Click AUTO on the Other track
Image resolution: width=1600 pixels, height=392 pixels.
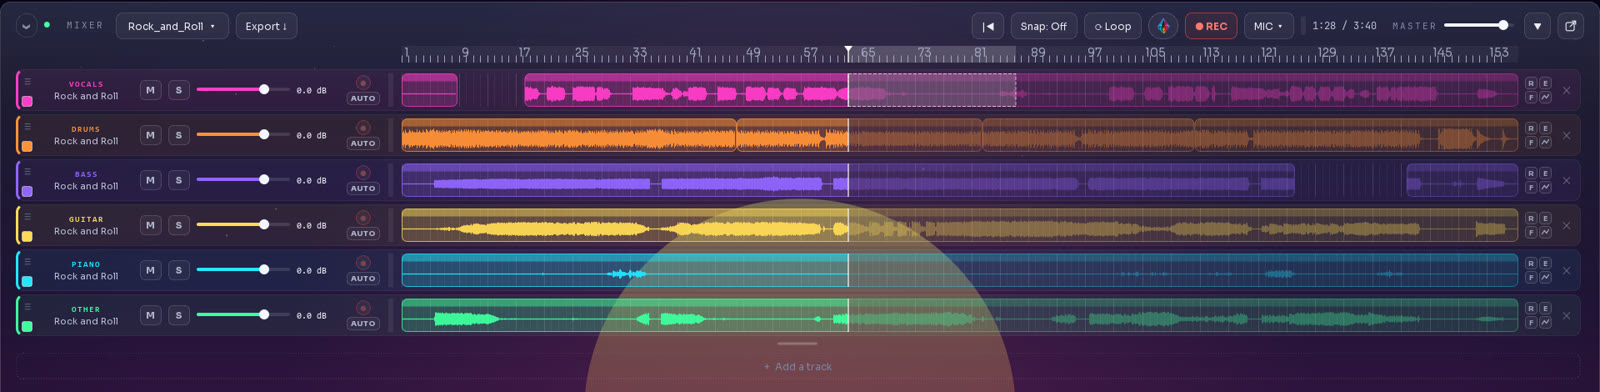(x=363, y=323)
